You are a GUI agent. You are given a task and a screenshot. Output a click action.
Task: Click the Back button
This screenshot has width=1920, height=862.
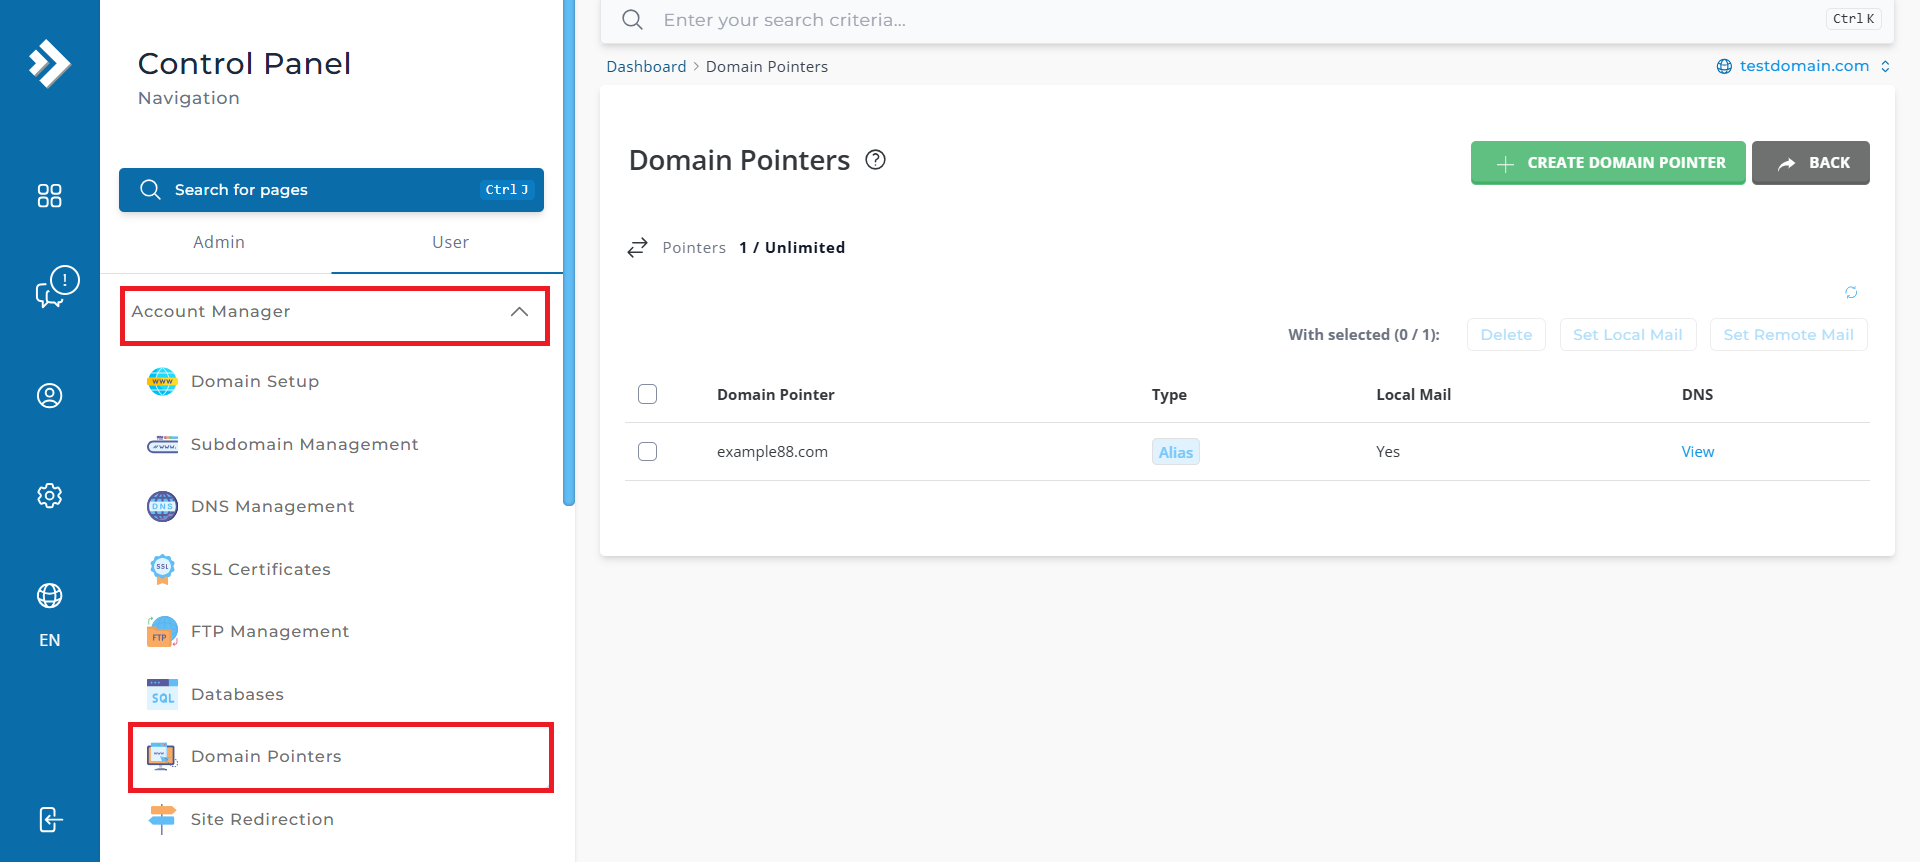(x=1811, y=163)
